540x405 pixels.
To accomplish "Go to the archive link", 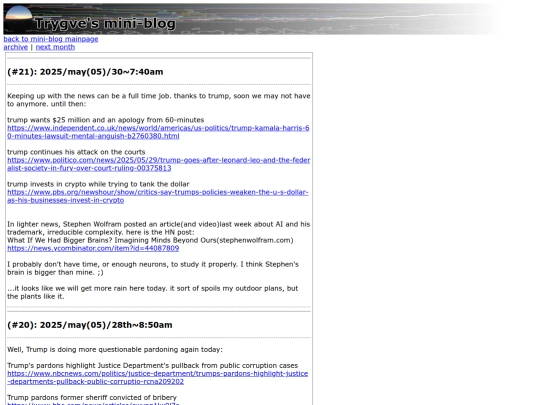I will [15, 47].
